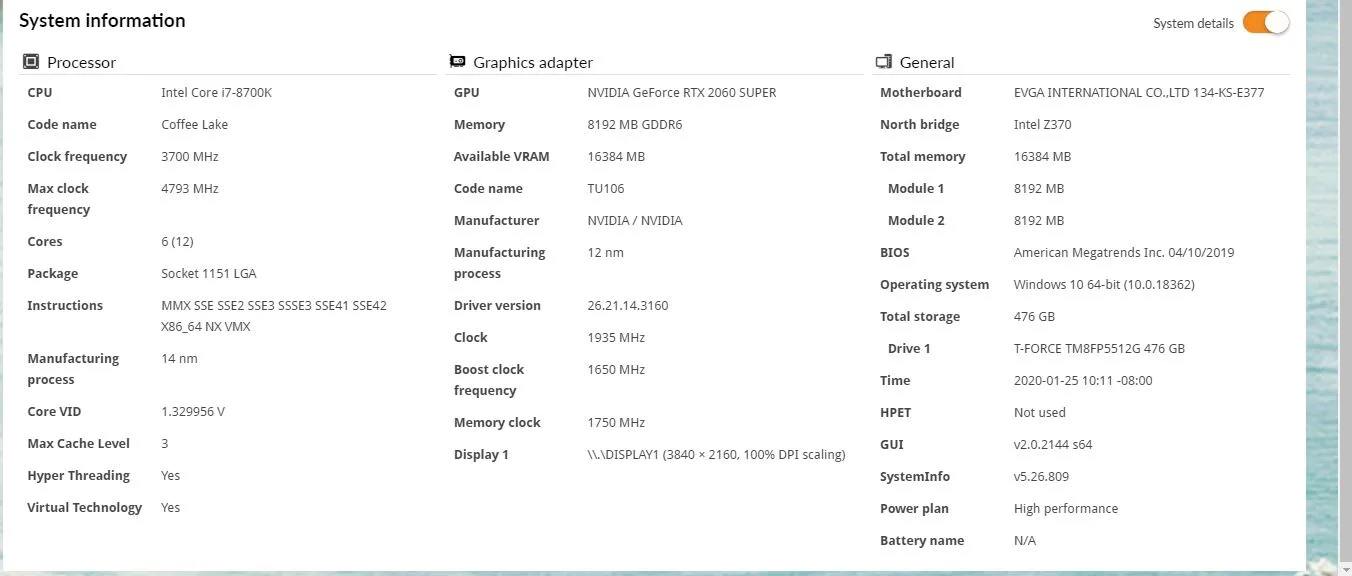Click the System information heading
This screenshot has width=1352, height=576.
tap(102, 21)
